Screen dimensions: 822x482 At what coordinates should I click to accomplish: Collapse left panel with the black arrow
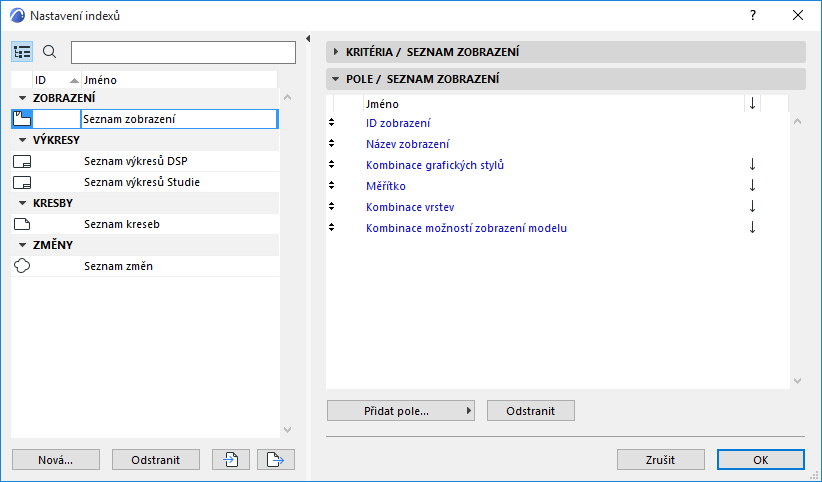click(308, 38)
